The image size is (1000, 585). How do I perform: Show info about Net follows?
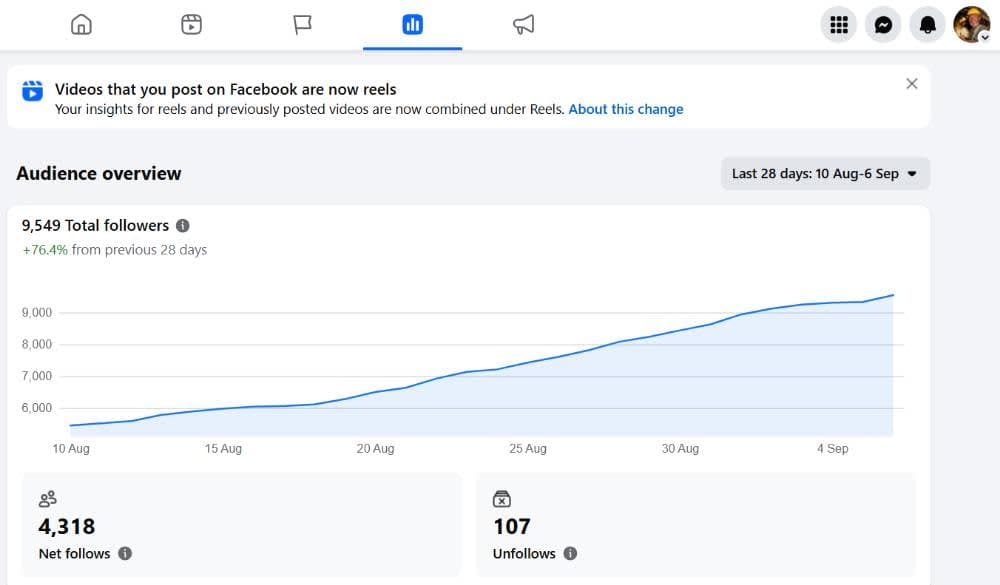[x=125, y=554]
